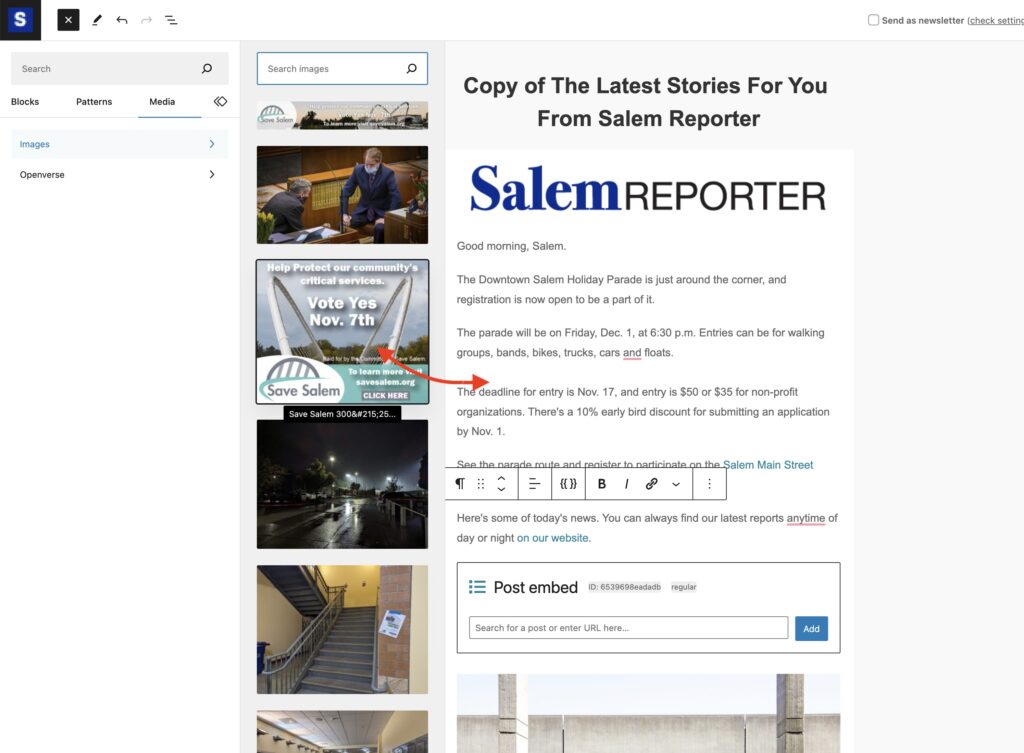Click the Undo arrow in top toolbar
The width and height of the screenshot is (1024, 753).
[x=121, y=20]
